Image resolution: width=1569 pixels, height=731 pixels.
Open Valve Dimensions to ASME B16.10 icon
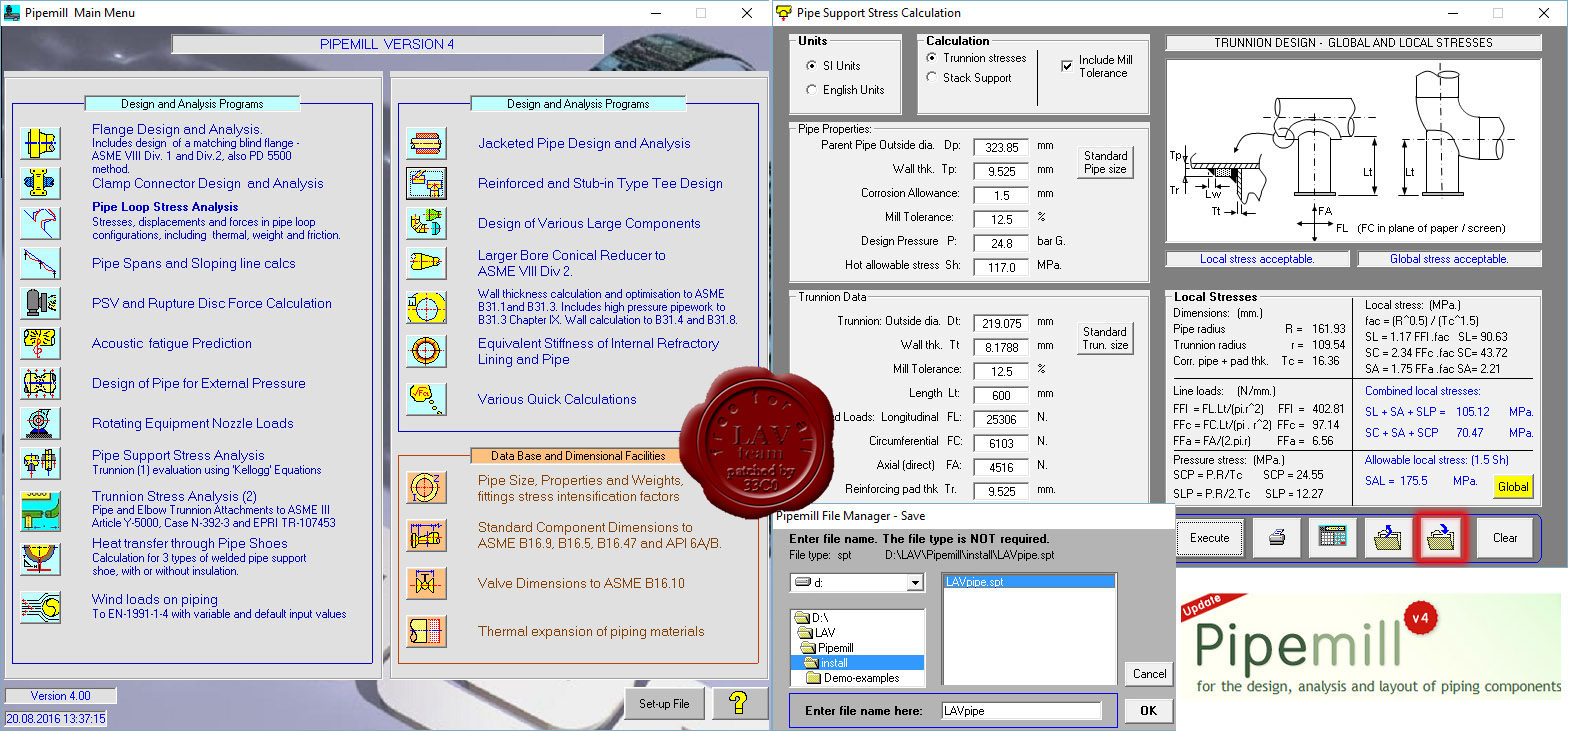[427, 583]
